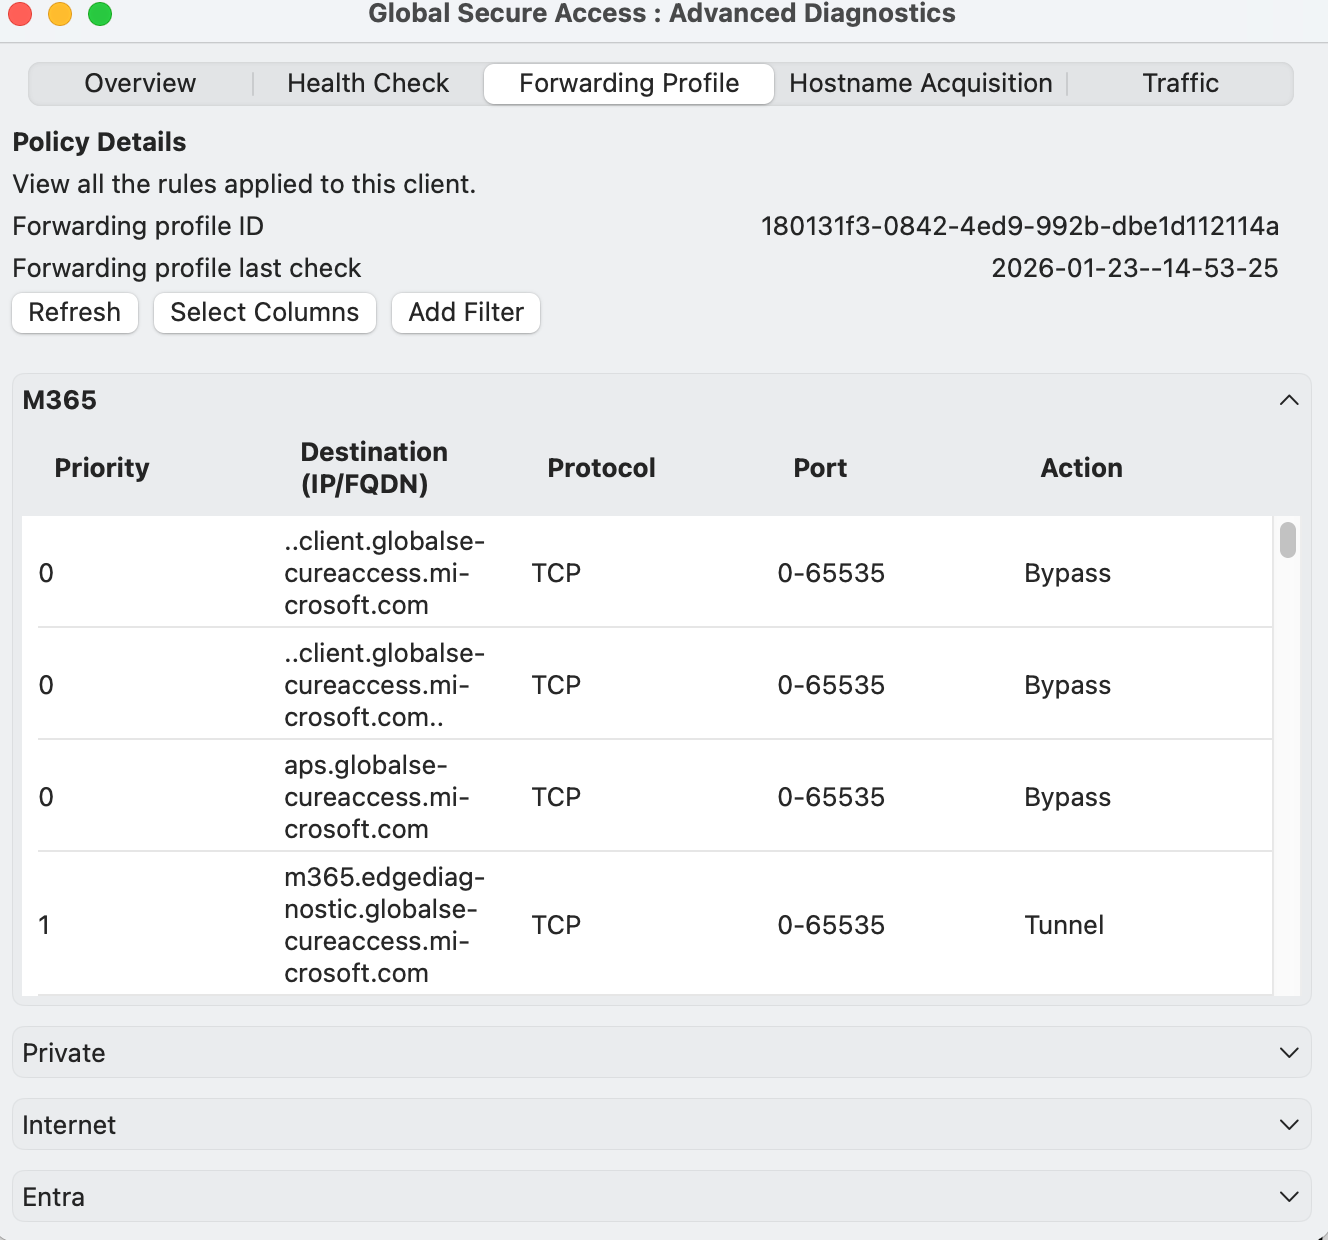
Task: Click the Forwarding profile last check label
Action: point(187,268)
